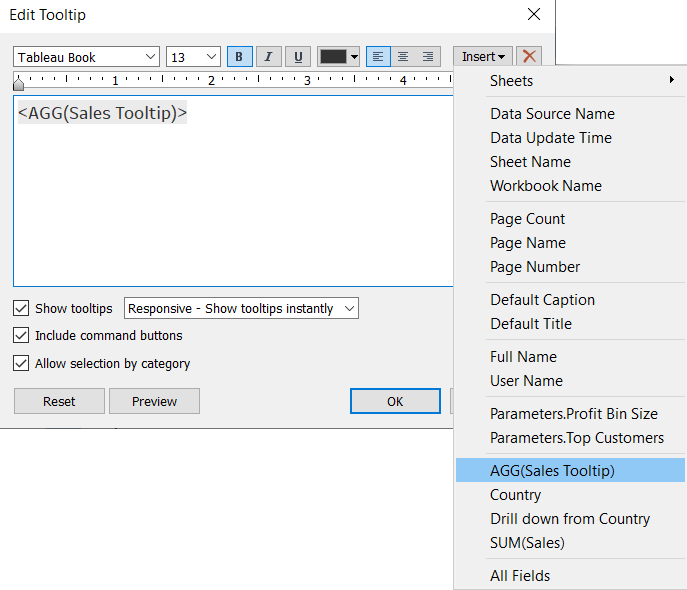Insert User Name field
The image size is (687, 590).
570,381
